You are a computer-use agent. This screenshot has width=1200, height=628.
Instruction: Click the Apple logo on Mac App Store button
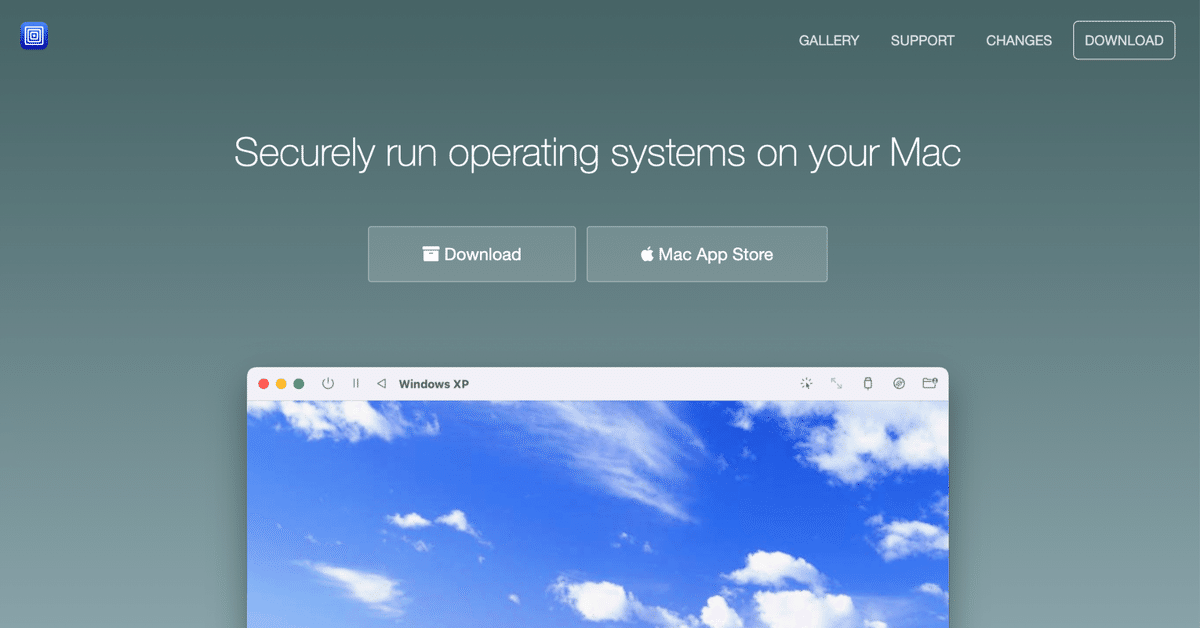click(646, 254)
